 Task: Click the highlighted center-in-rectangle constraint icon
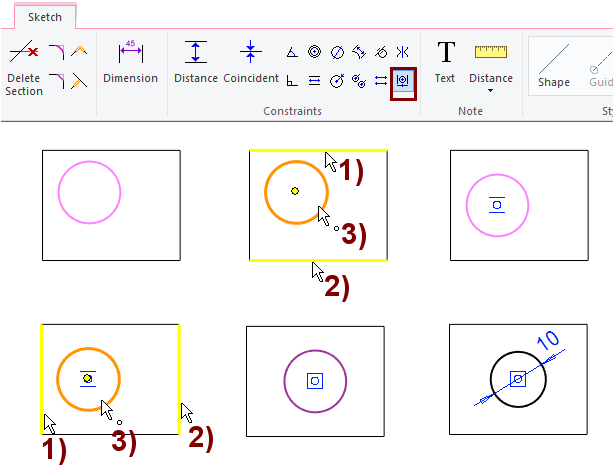403,81
